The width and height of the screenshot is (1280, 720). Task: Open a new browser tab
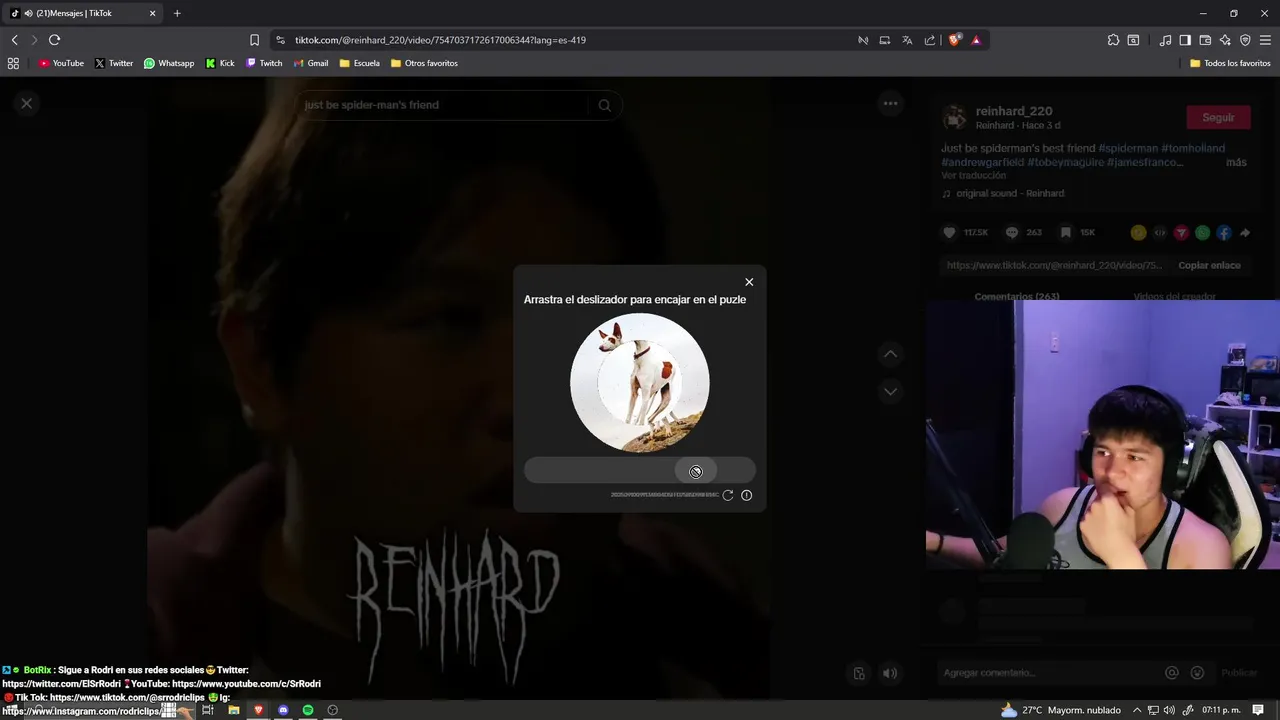(177, 13)
